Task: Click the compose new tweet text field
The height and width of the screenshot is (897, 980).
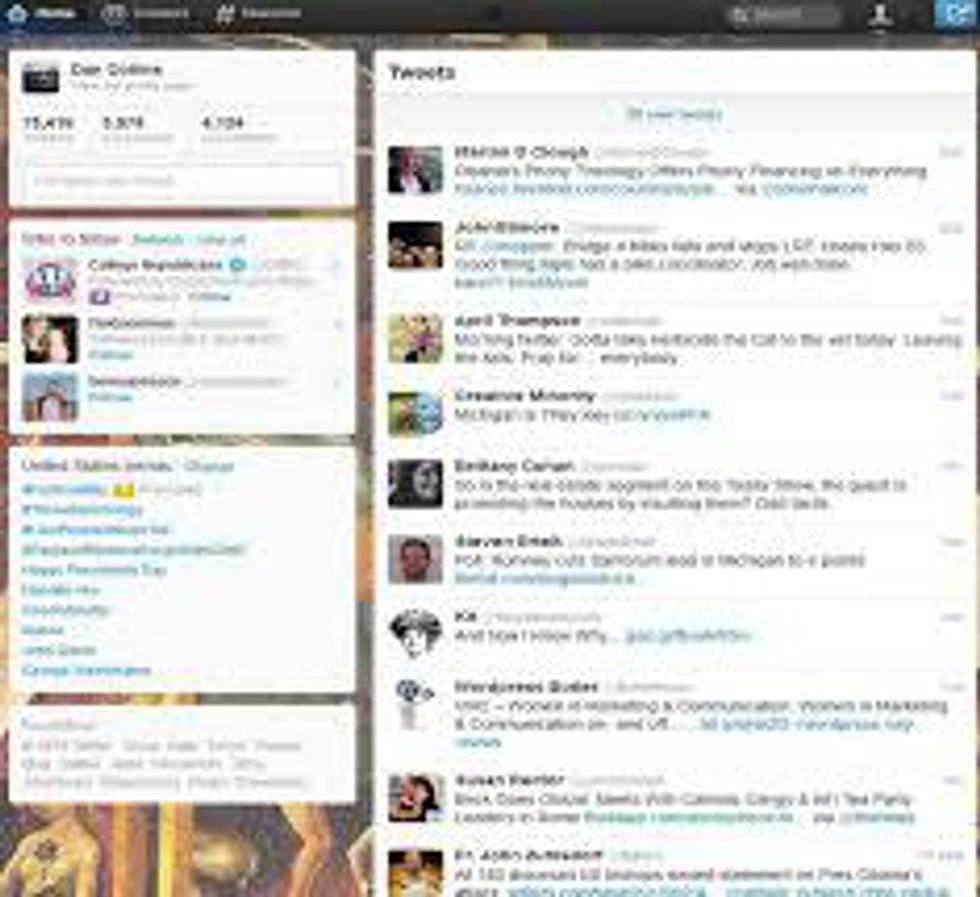Action: click(181, 181)
